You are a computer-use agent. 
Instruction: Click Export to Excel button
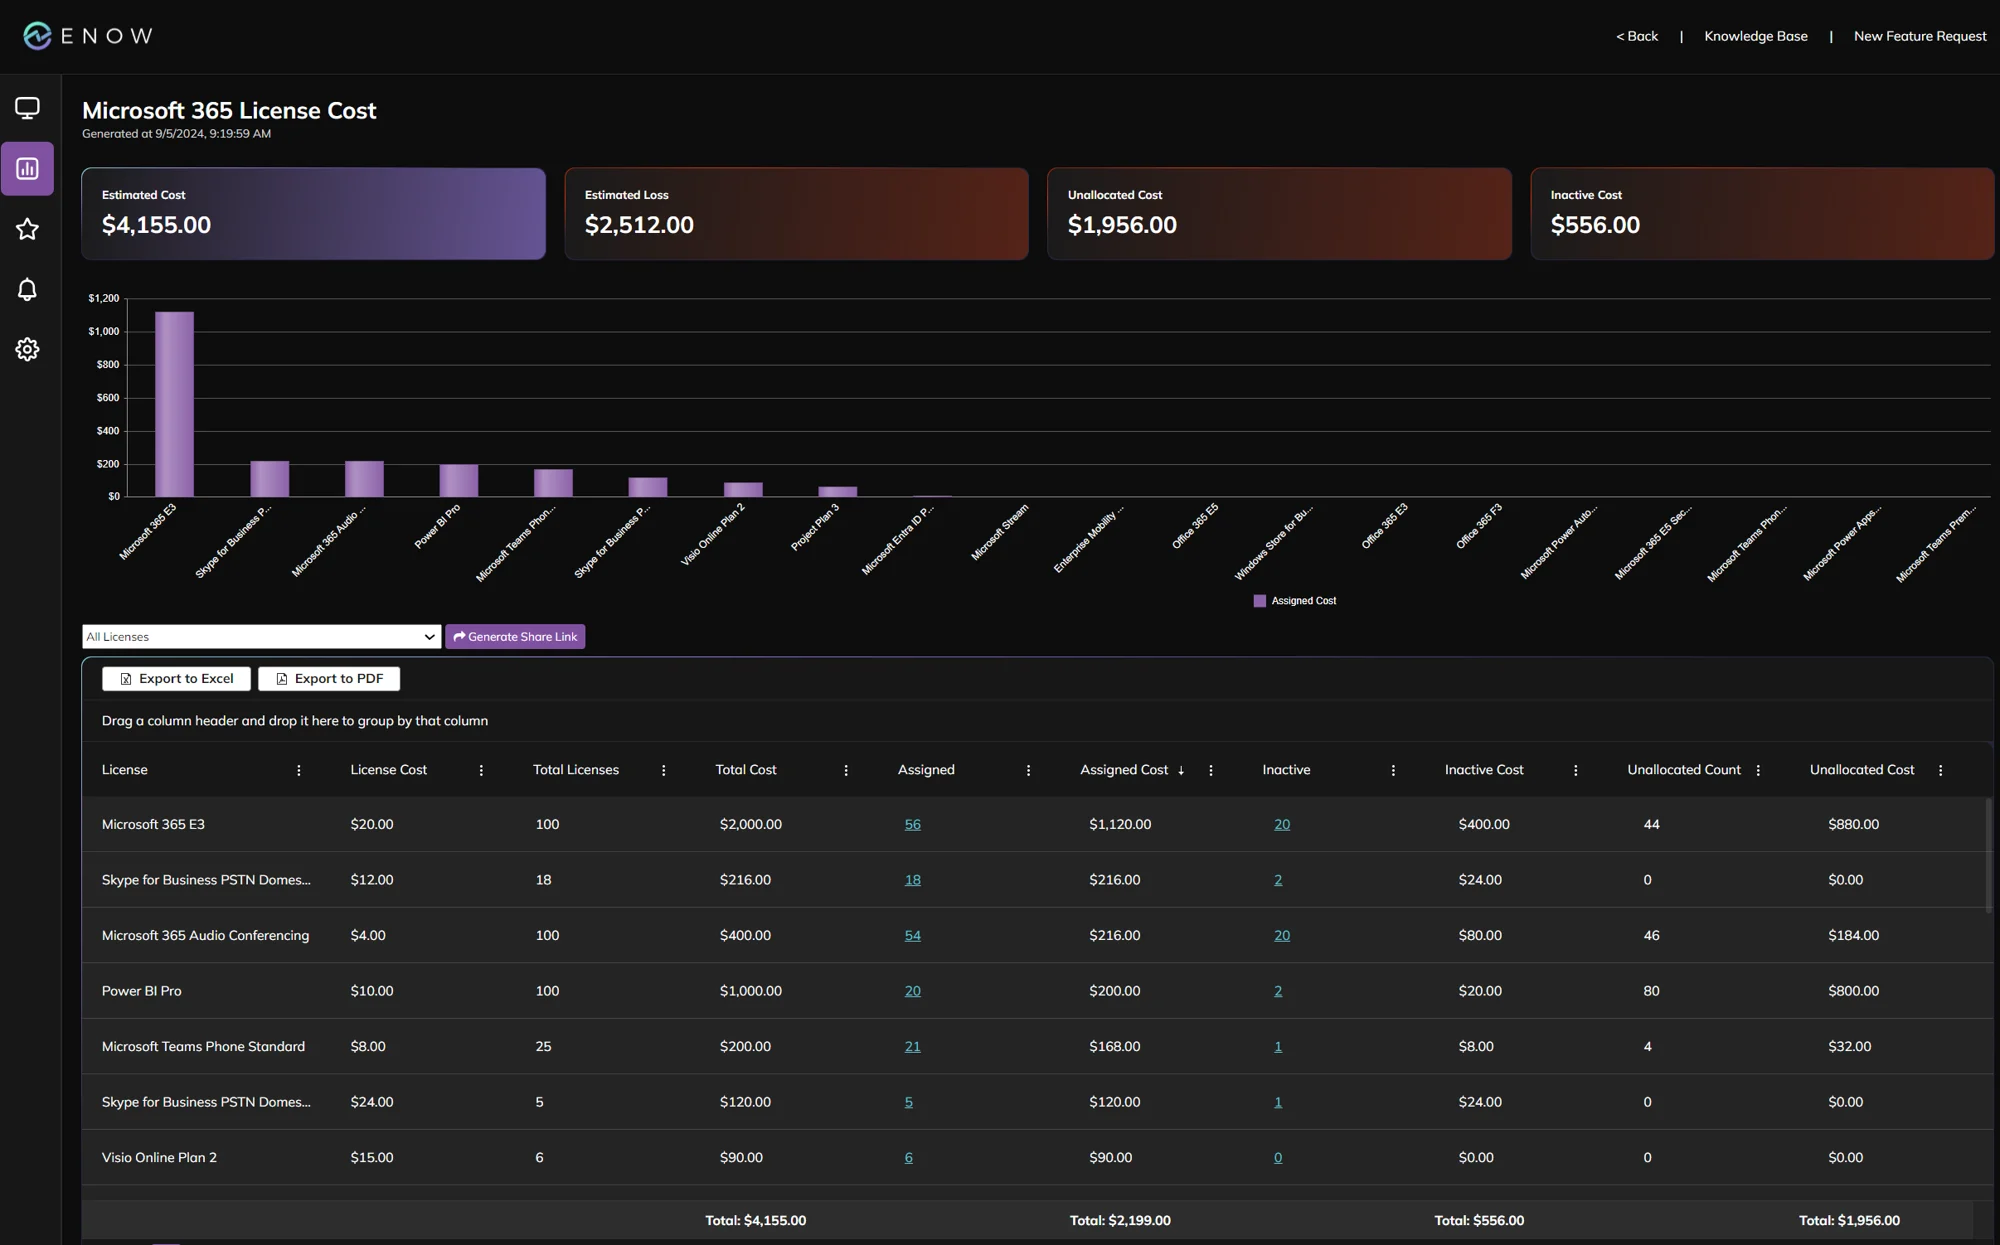pos(176,678)
